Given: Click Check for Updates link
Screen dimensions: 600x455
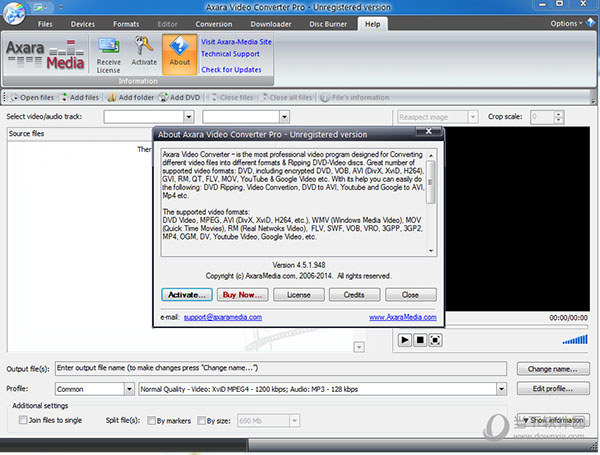Looking at the screenshot, I should [231, 70].
